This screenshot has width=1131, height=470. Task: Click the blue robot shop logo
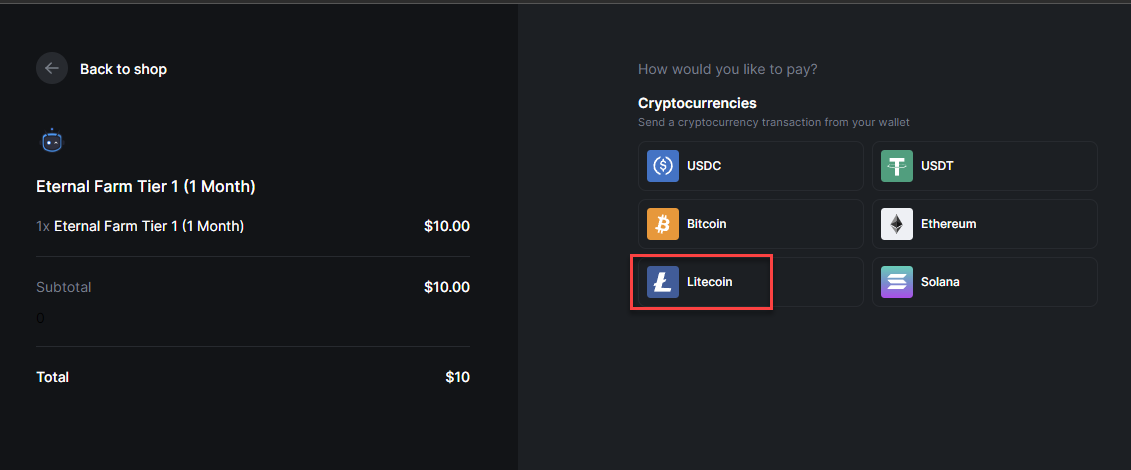(x=52, y=141)
